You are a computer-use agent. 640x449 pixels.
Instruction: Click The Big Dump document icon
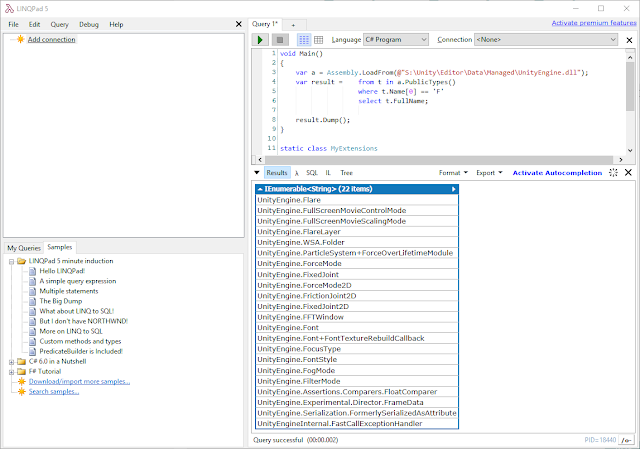point(33,301)
